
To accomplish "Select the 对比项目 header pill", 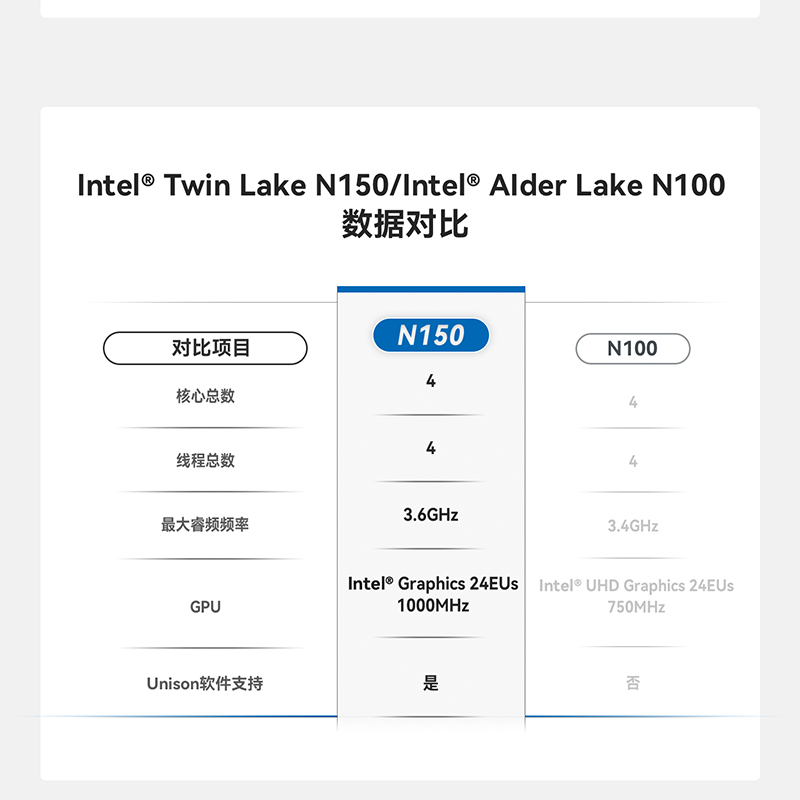I will coord(205,348).
